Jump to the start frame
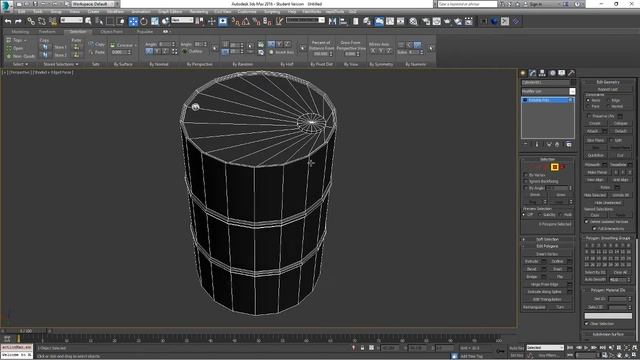Screen dimensions: 640x360 pos(570,348)
